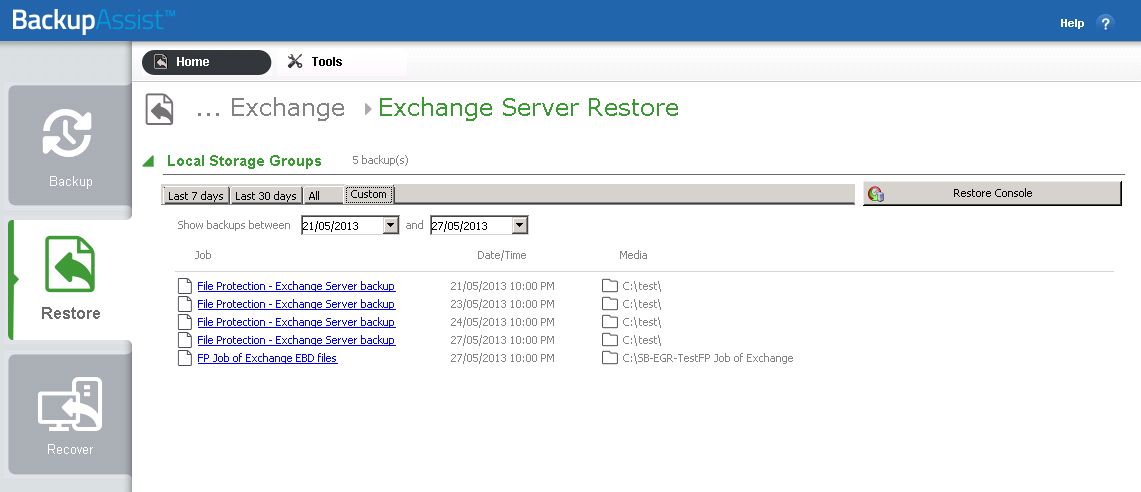Click the 5 backup(s) count label
This screenshot has height=492, width=1141.
click(x=380, y=160)
